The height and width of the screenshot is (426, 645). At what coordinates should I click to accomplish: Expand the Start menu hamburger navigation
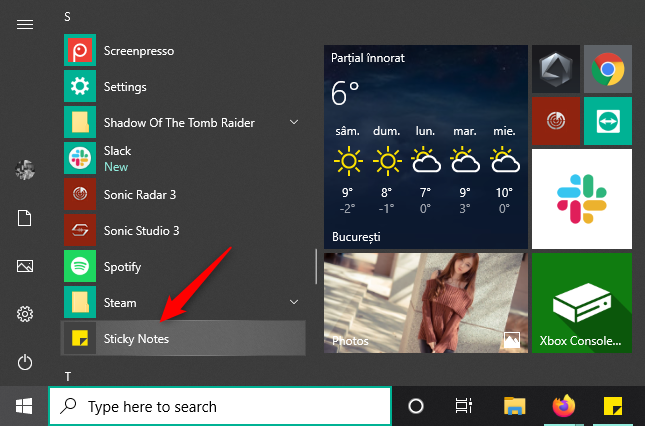tap(25, 25)
